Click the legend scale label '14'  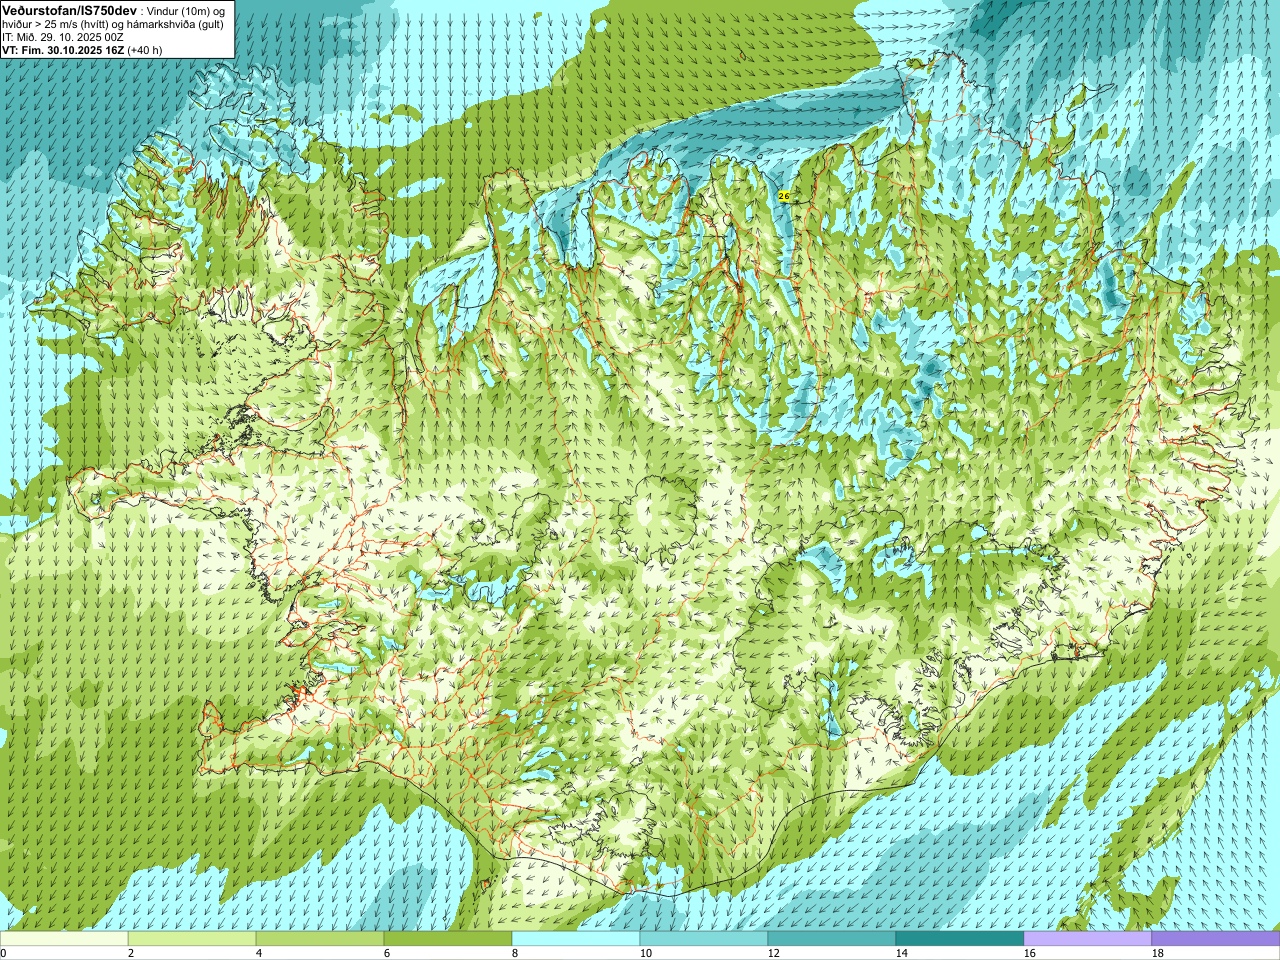coord(902,953)
